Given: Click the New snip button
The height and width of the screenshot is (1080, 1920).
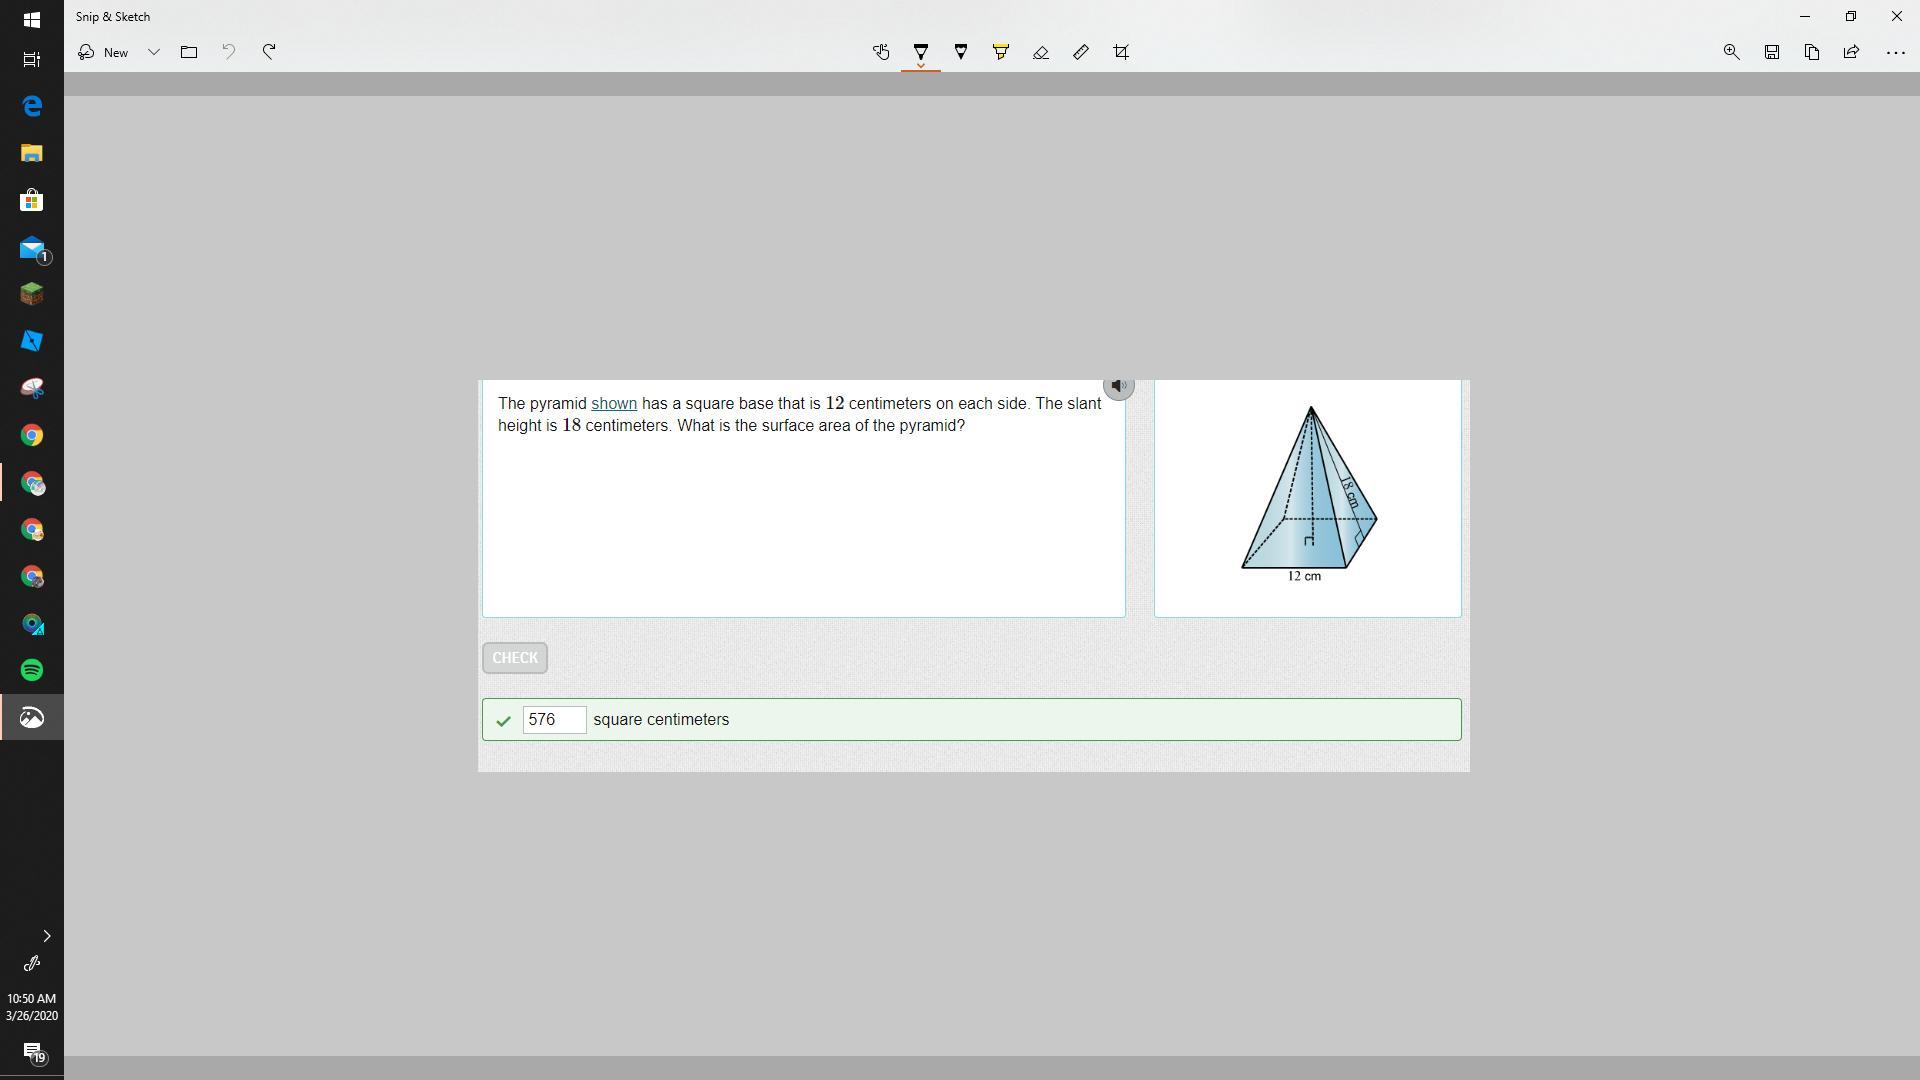Looking at the screenshot, I should tap(104, 52).
